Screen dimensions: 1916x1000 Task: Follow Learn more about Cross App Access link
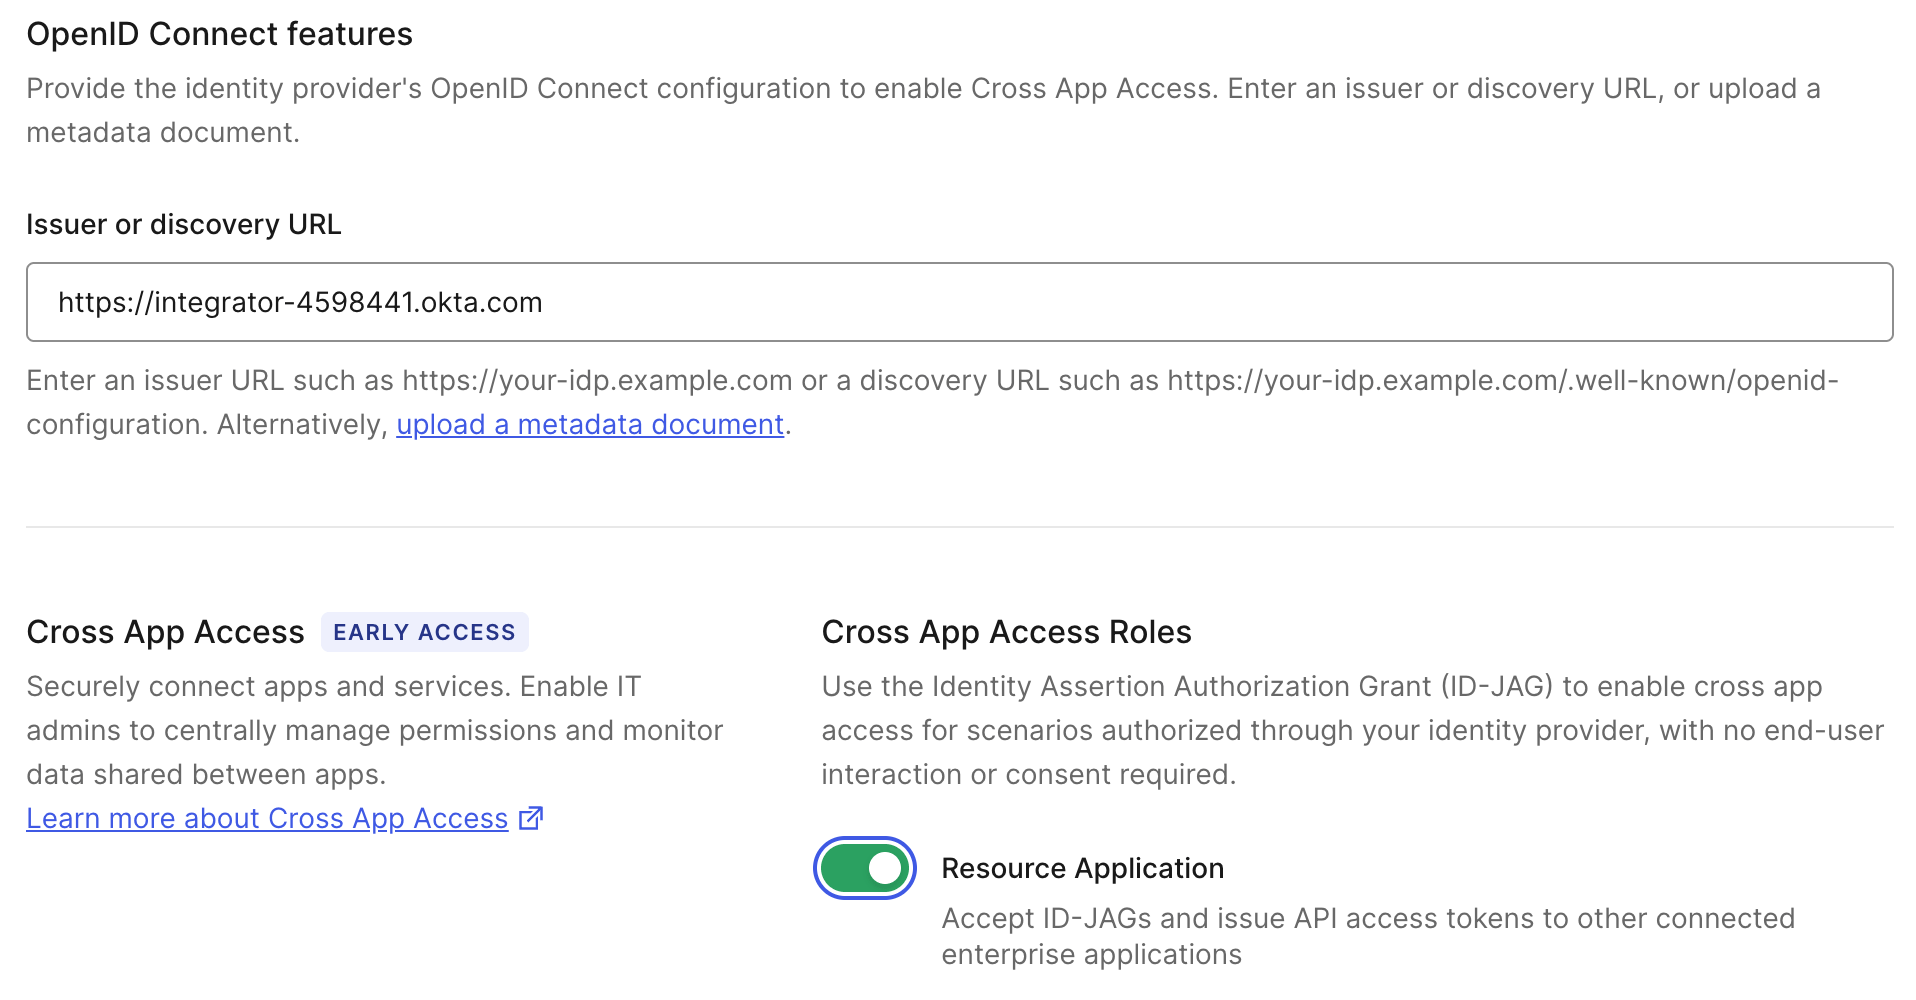(267, 819)
